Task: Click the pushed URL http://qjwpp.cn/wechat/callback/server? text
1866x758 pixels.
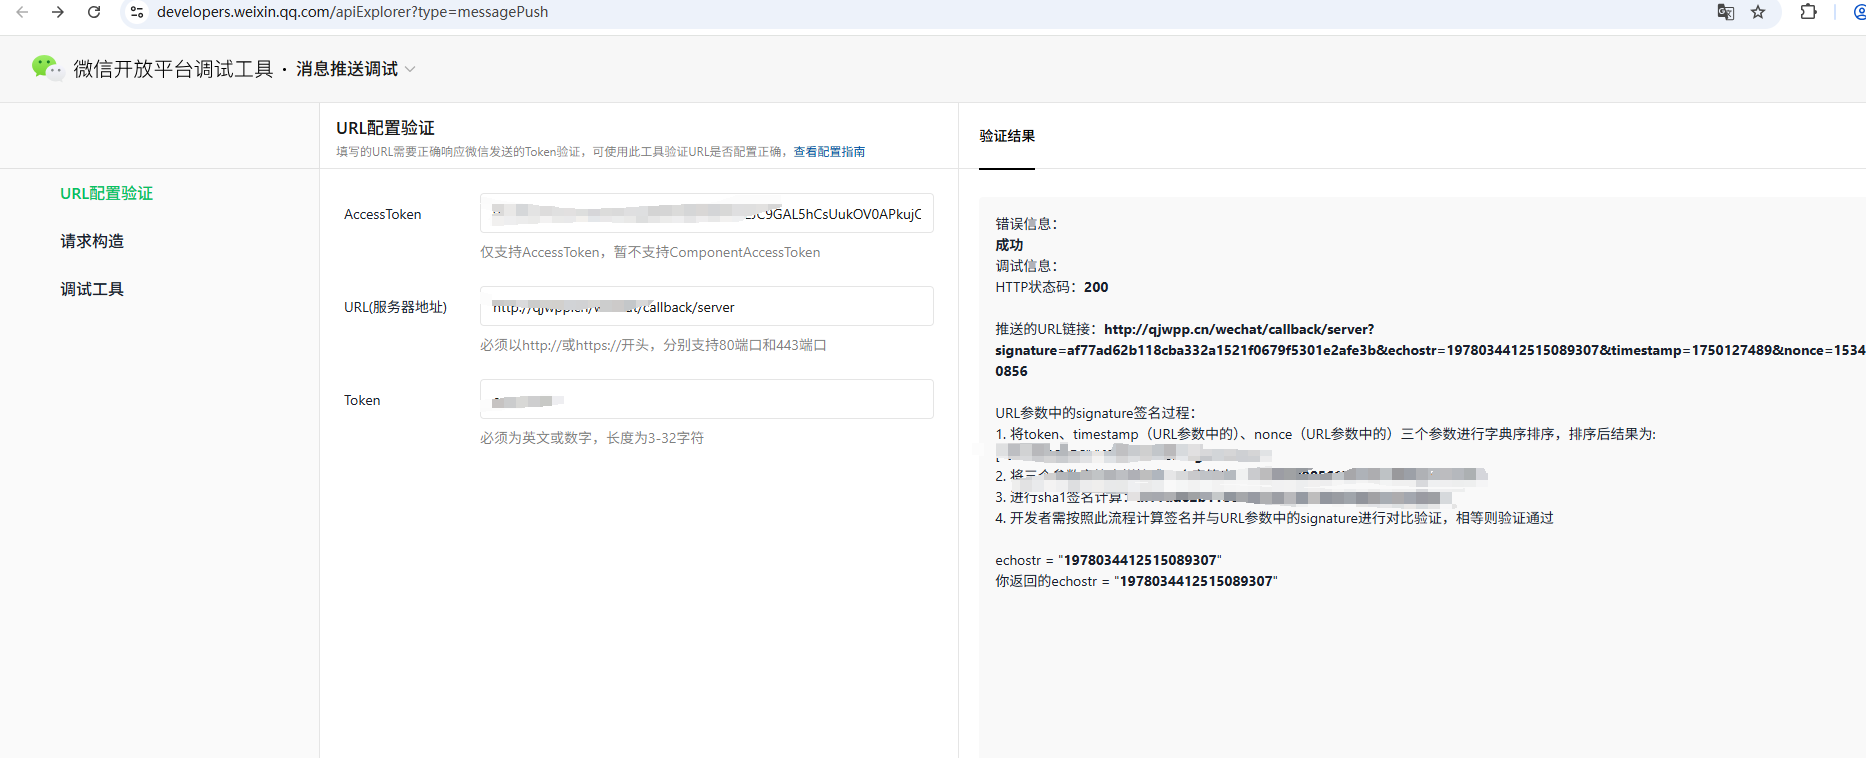Action: (x=1239, y=329)
